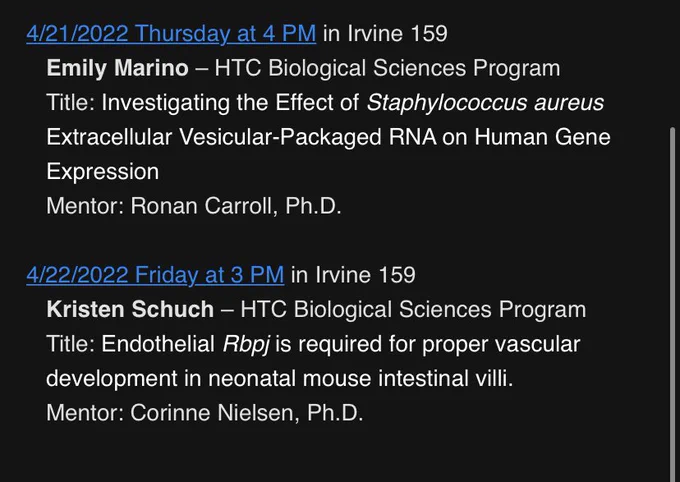Click the italic text Staphylococcus aureus
Screen dimensions: 680x482
pyautogui.click(x=485, y=103)
